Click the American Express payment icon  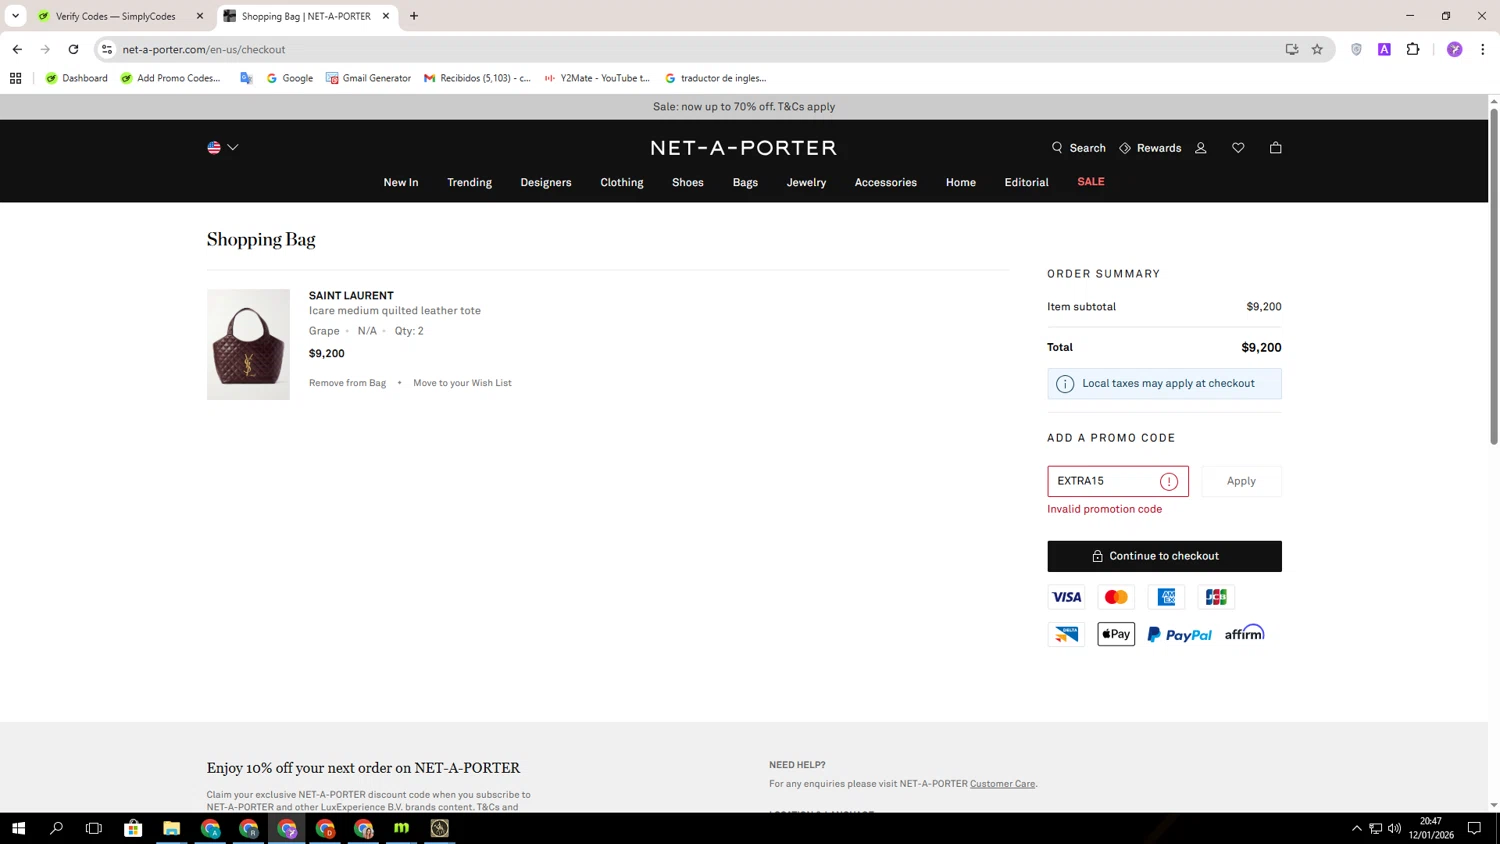(1166, 597)
